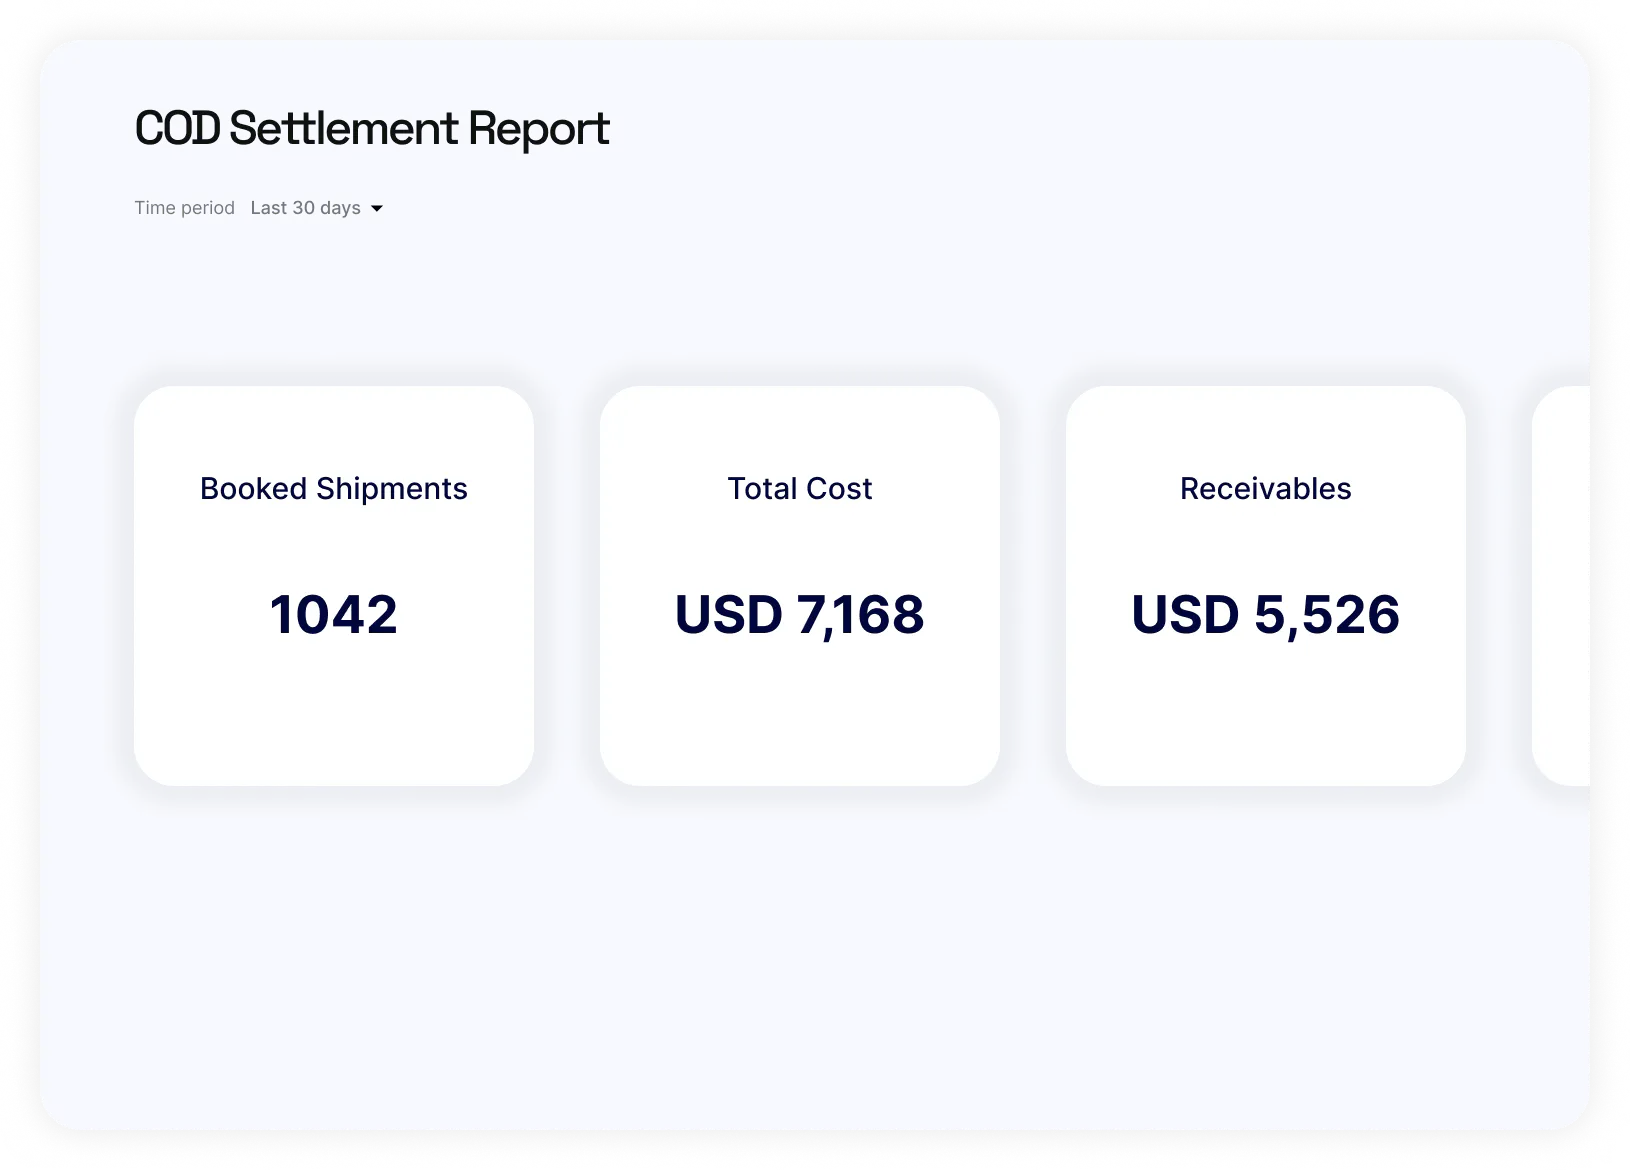
Task: Click USD prefix in Receivables value
Action: click(1185, 614)
